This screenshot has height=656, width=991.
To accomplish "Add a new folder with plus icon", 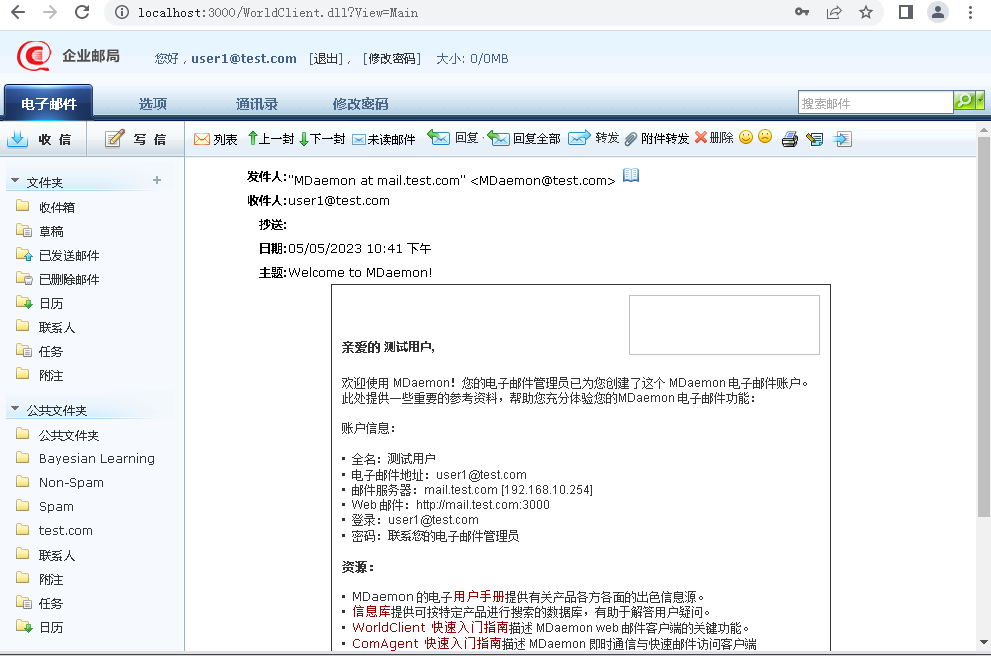I will click(157, 181).
